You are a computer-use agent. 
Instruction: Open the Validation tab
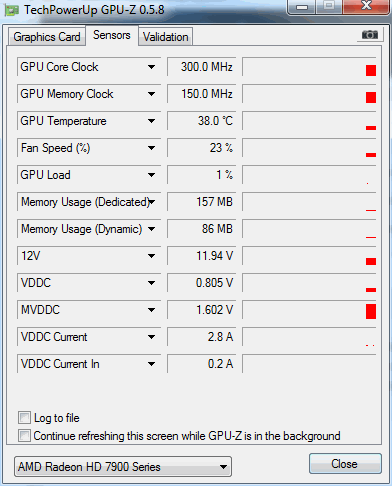pyautogui.click(x=166, y=37)
